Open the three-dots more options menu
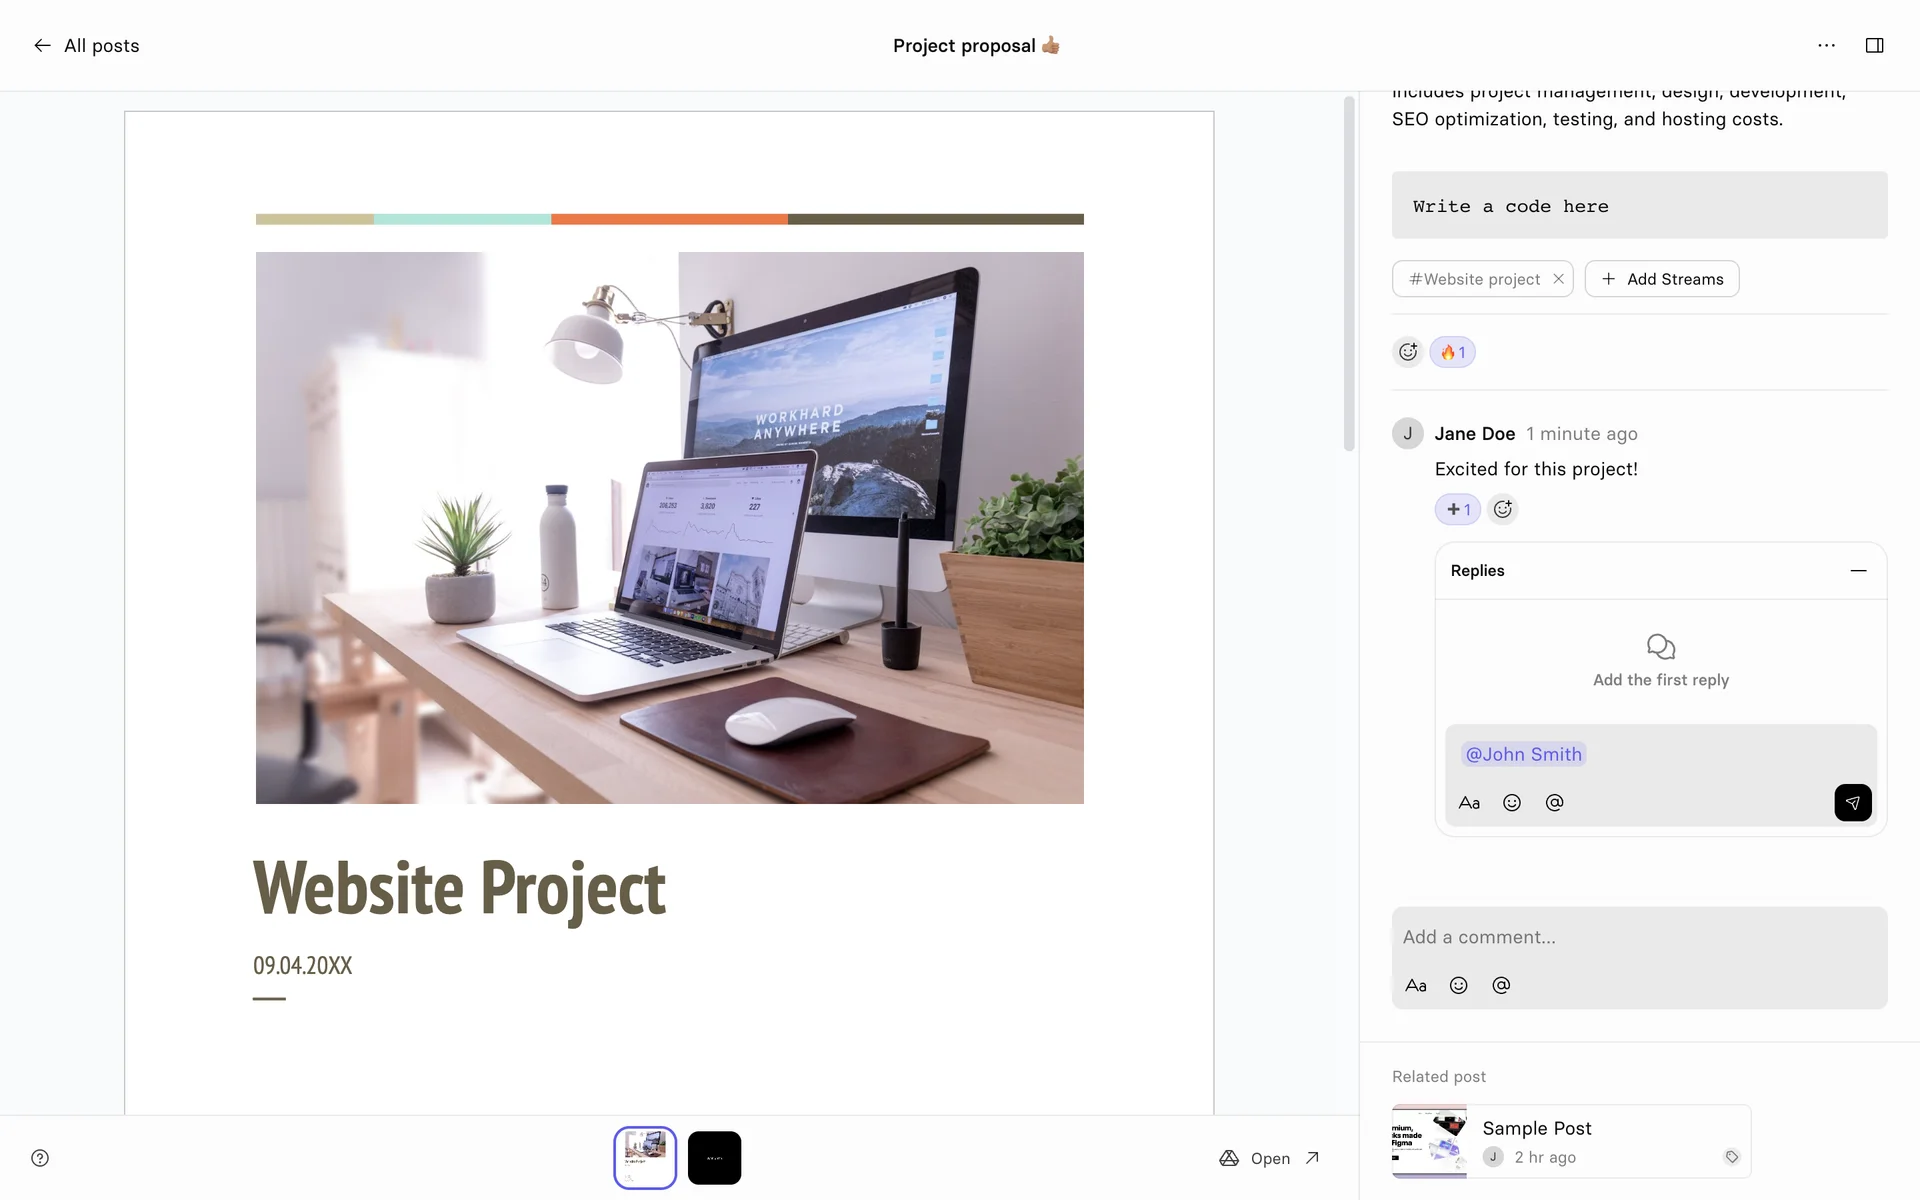The image size is (1920, 1200). click(1826, 46)
